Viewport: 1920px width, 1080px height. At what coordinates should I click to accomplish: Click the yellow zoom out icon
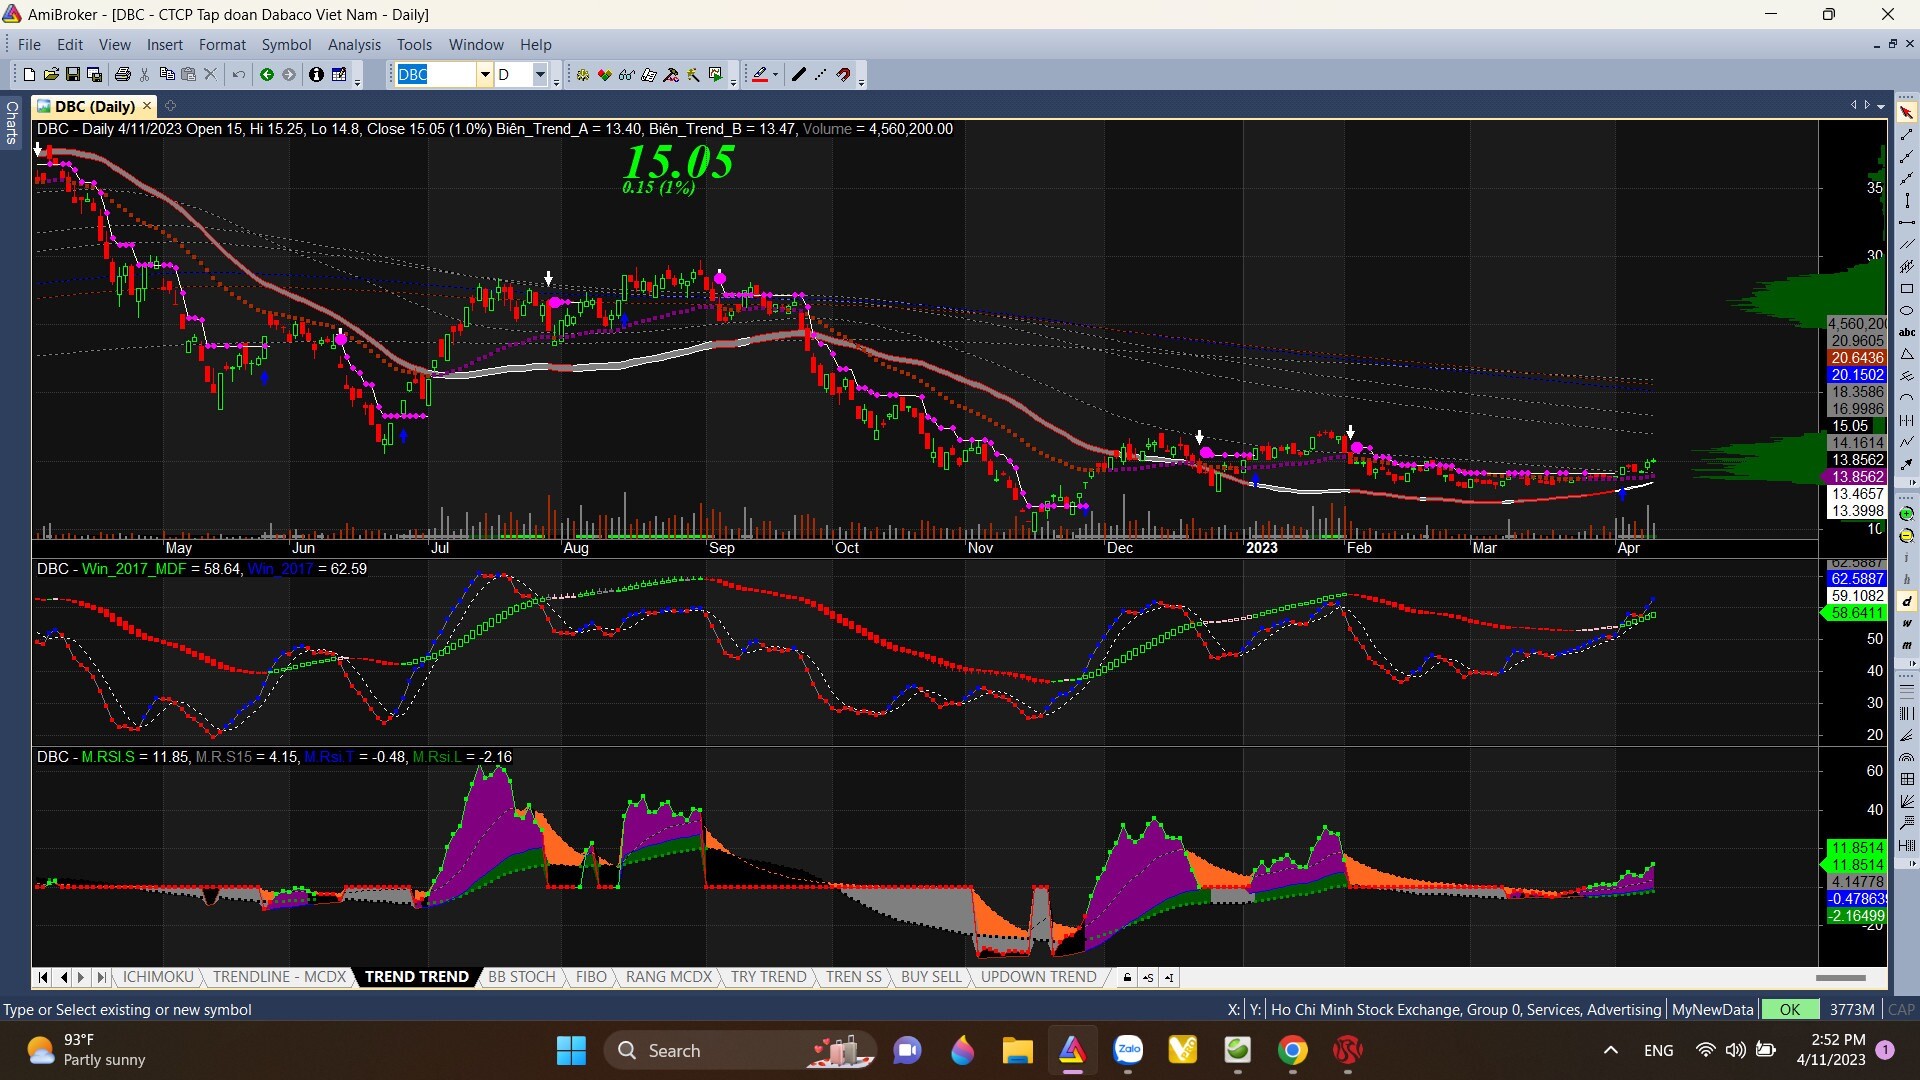click(x=1906, y=535)
